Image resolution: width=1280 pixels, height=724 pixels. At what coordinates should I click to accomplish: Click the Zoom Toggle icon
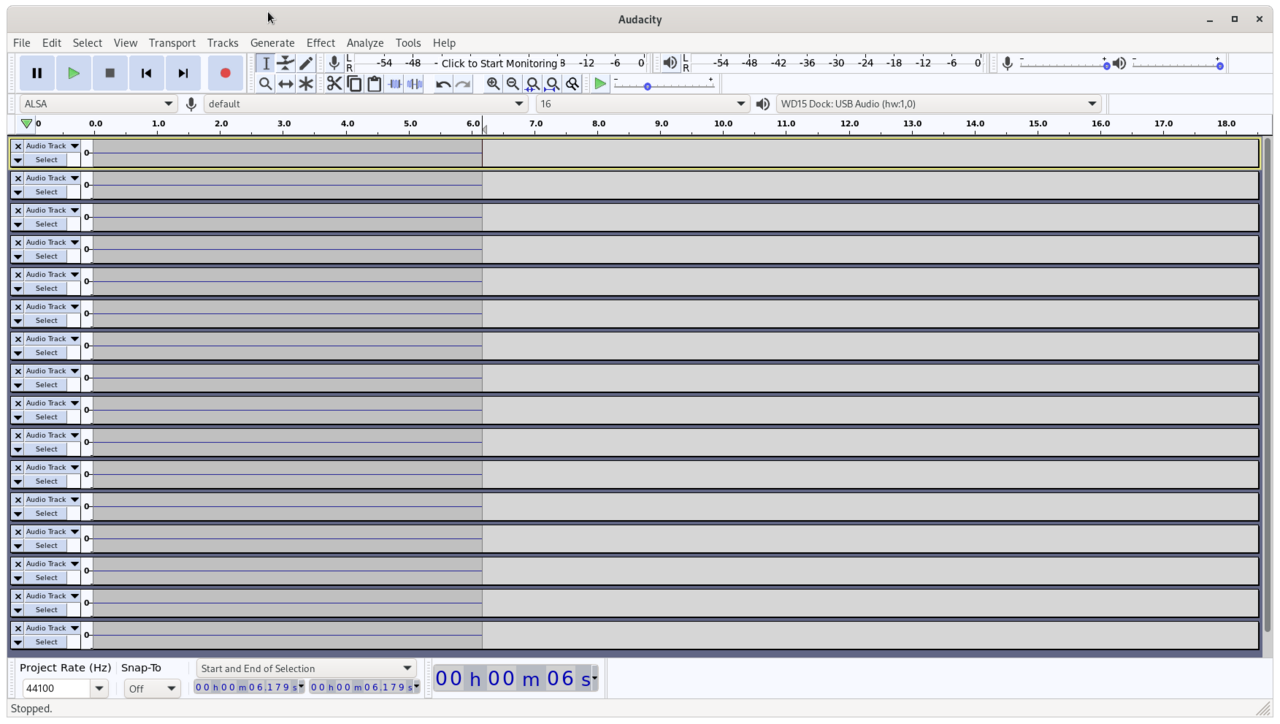click(572, 84)
